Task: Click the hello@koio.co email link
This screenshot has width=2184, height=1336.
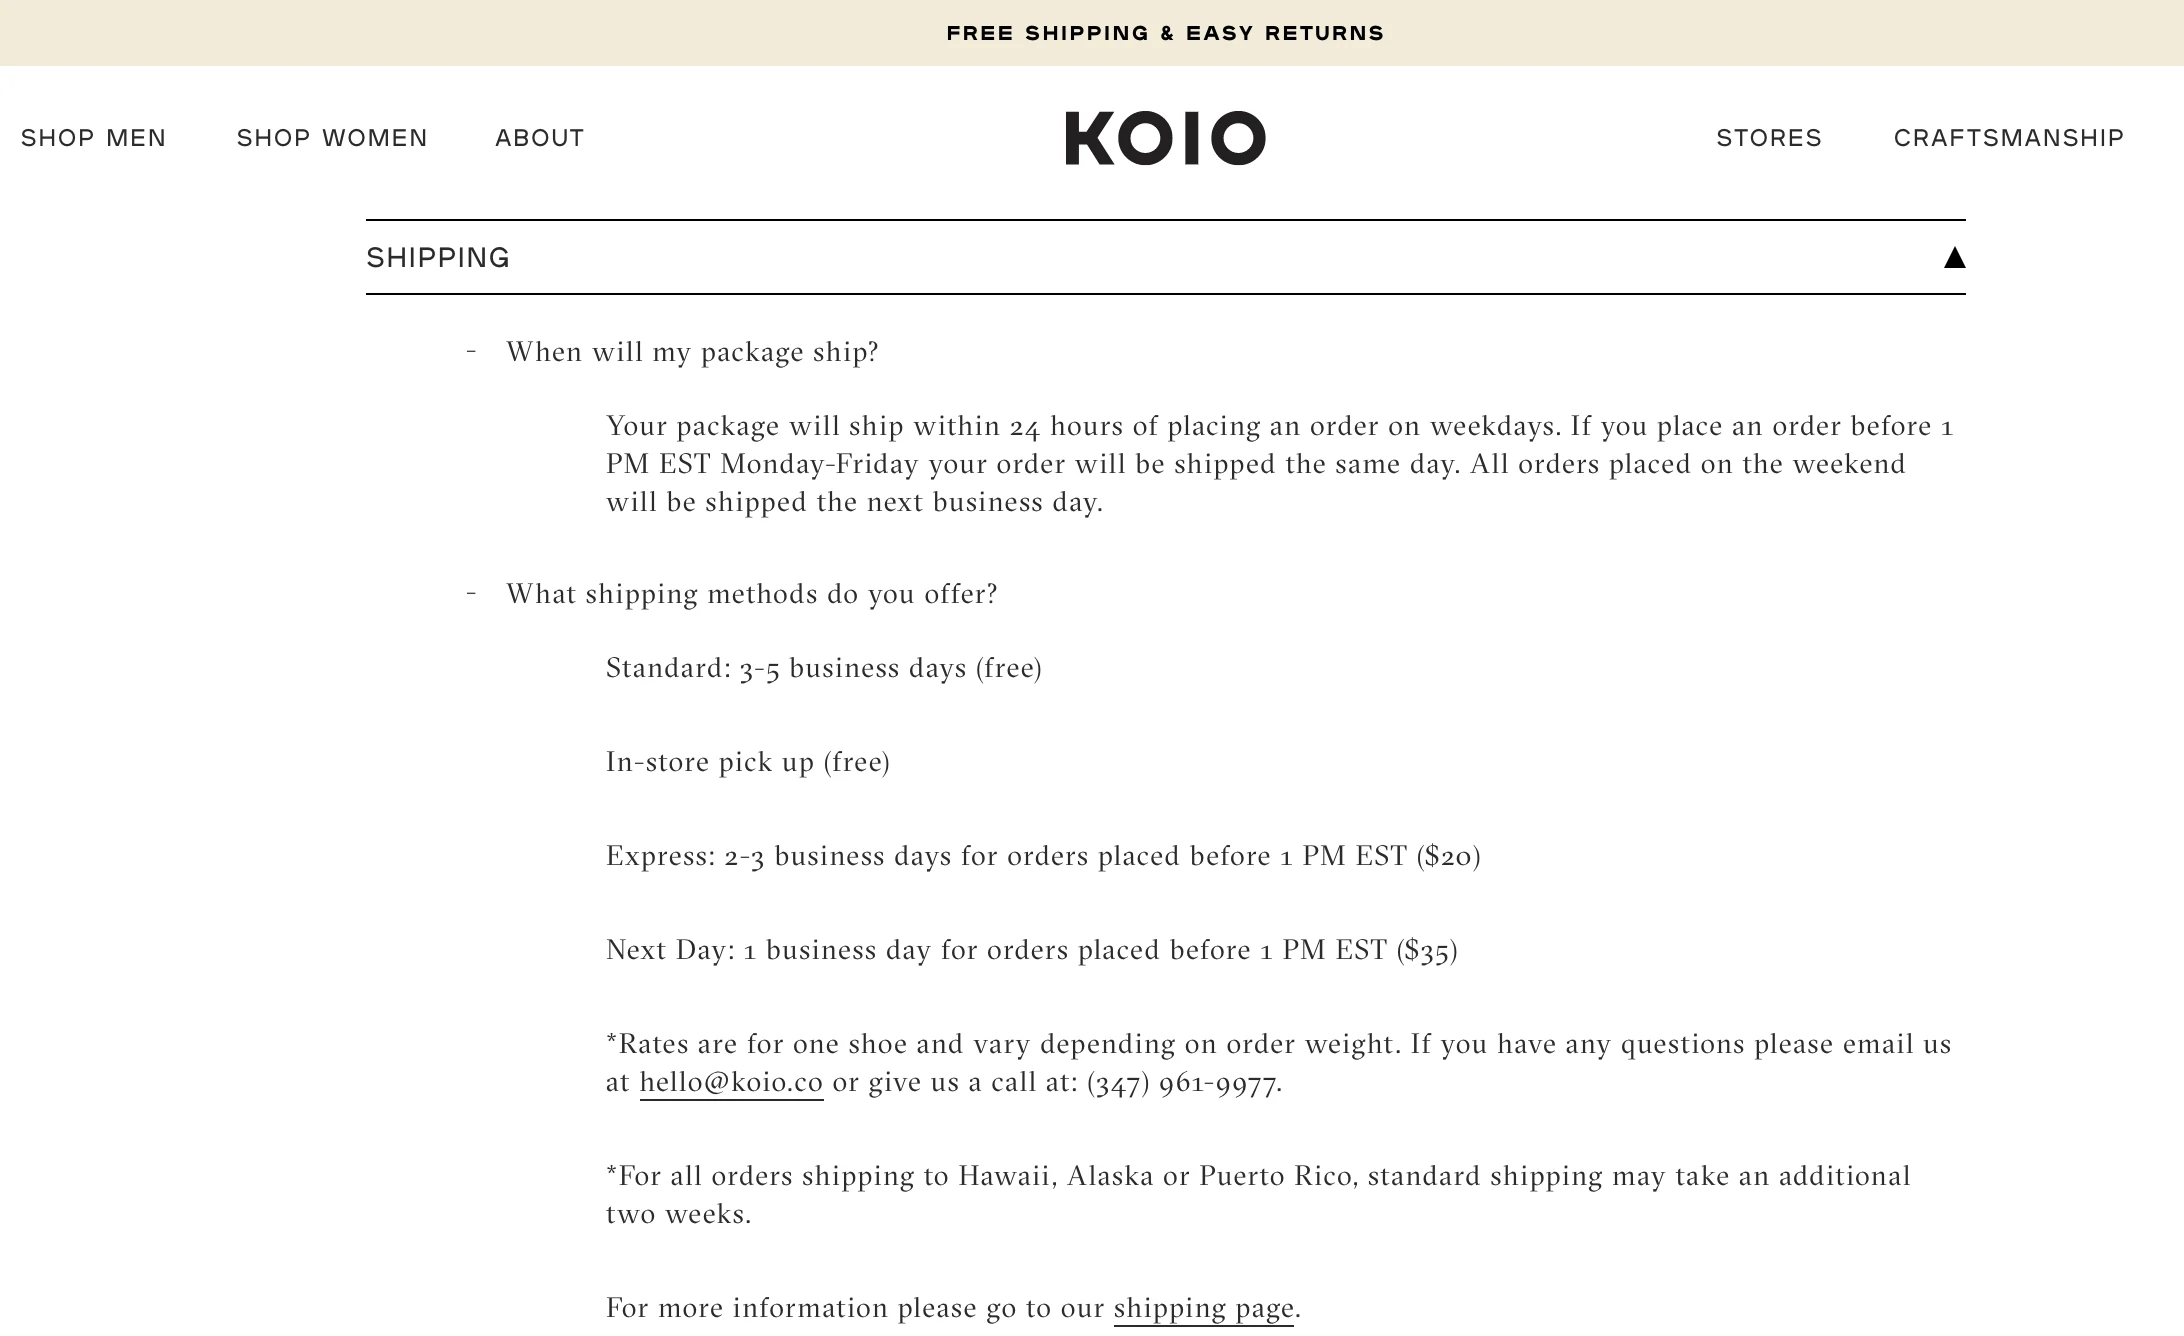Action: pos(731,1083)
